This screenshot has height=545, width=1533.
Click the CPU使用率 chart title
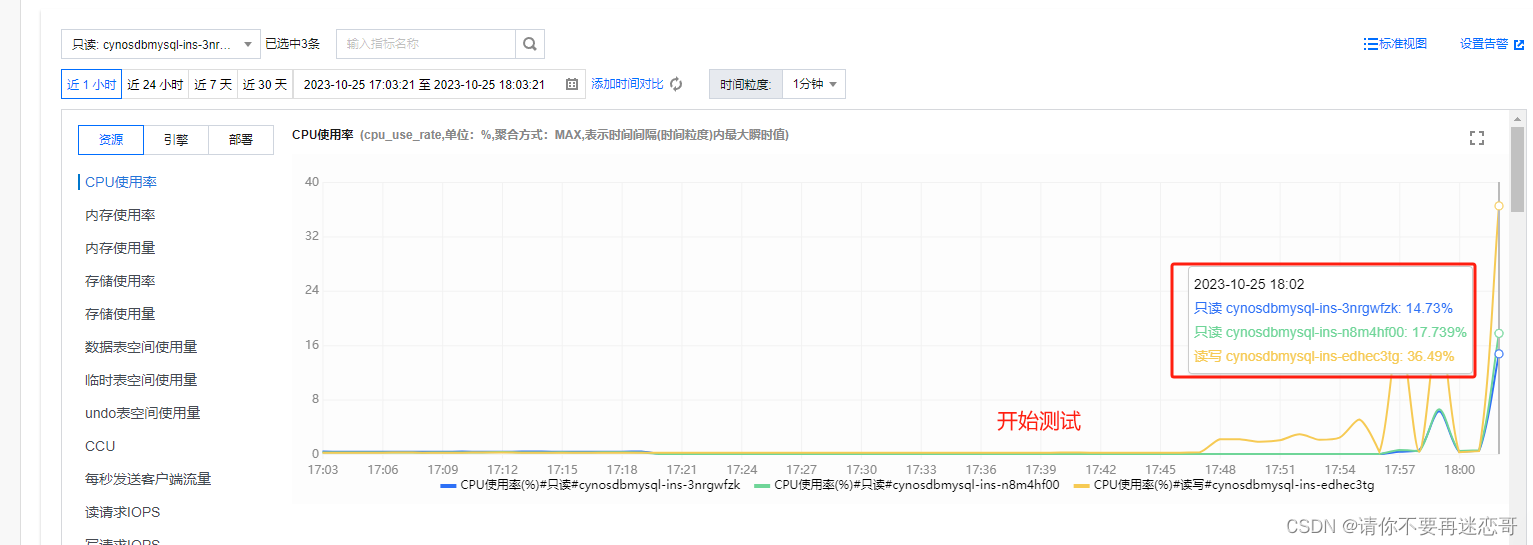tap(322, 135)
